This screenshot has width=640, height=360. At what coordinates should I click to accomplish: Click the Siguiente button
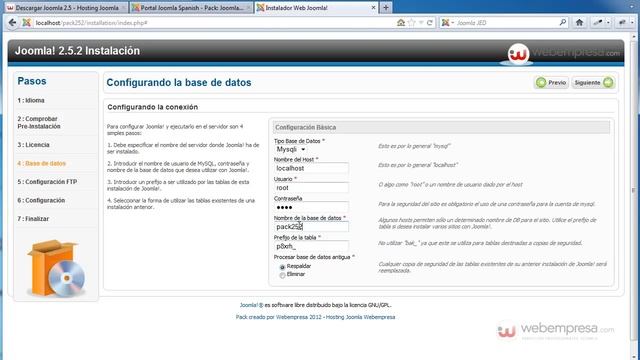[x=593, y=82]
